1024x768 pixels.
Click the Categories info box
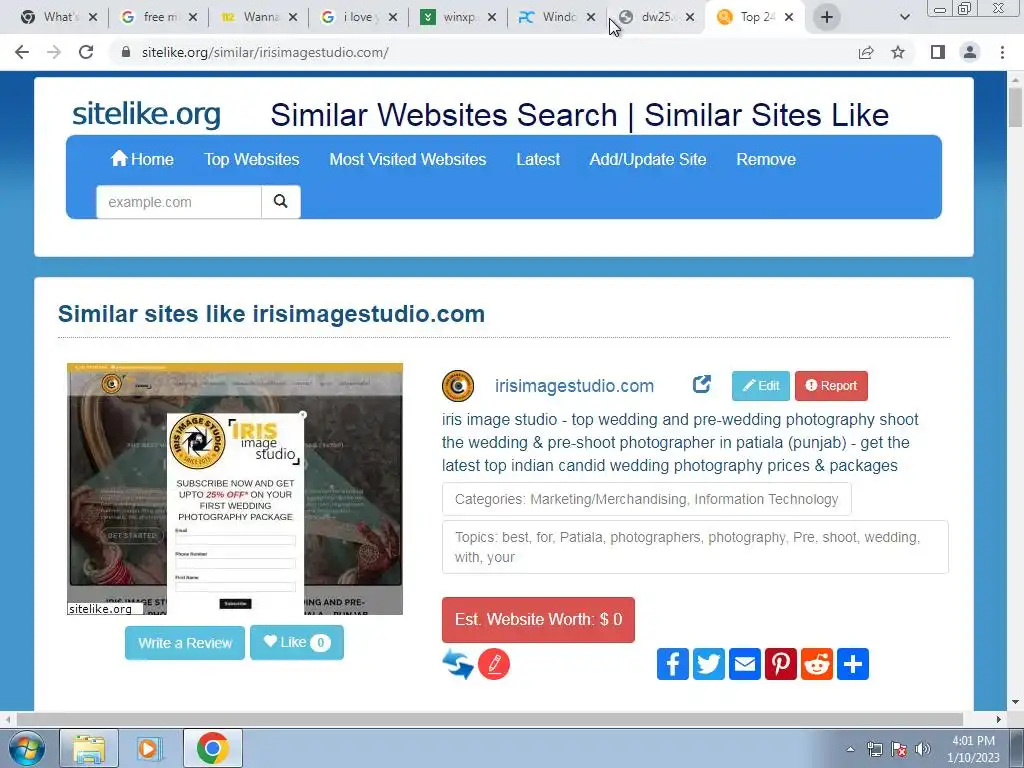tap(647, 499)
